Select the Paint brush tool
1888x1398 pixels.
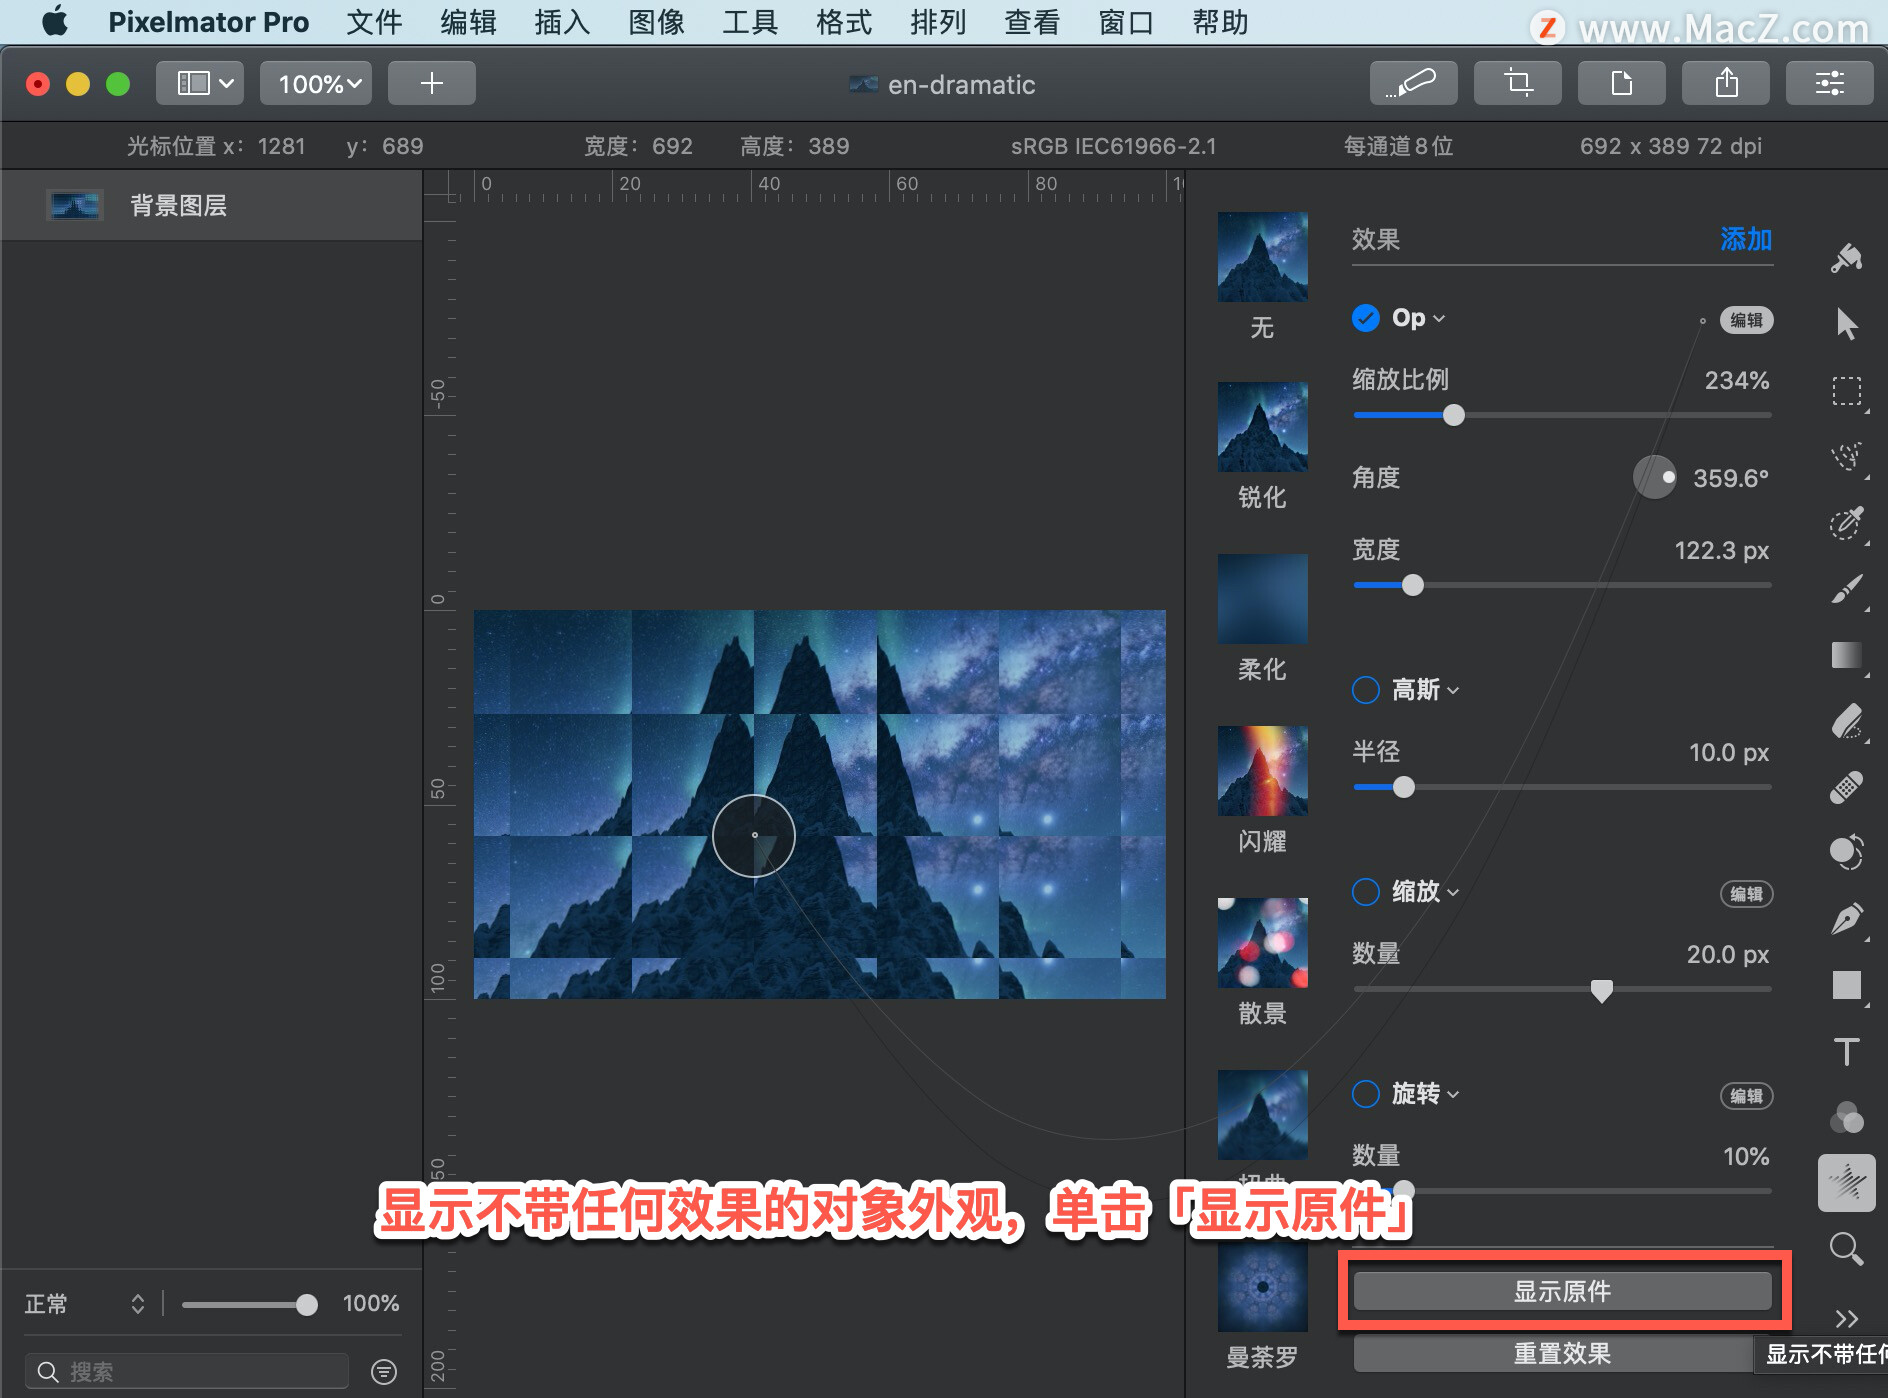(1846, 589)
